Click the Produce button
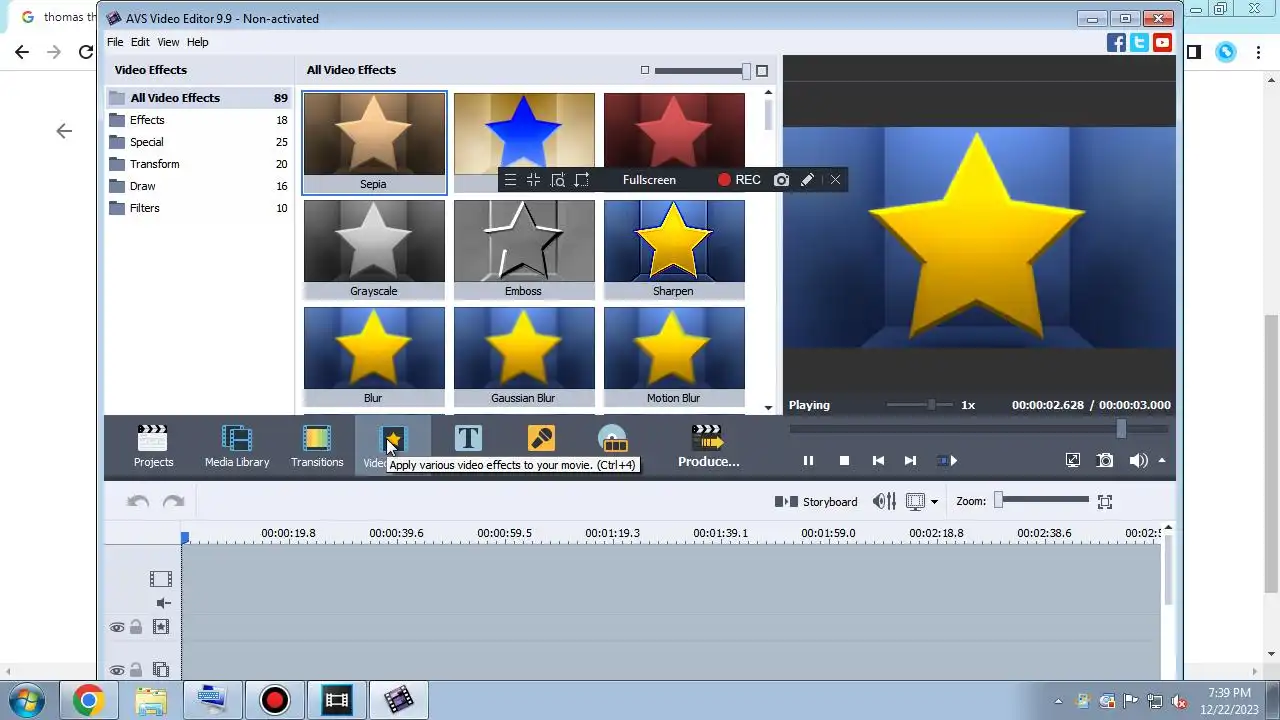The image size is (1280, 720). [x=708, y=446]
